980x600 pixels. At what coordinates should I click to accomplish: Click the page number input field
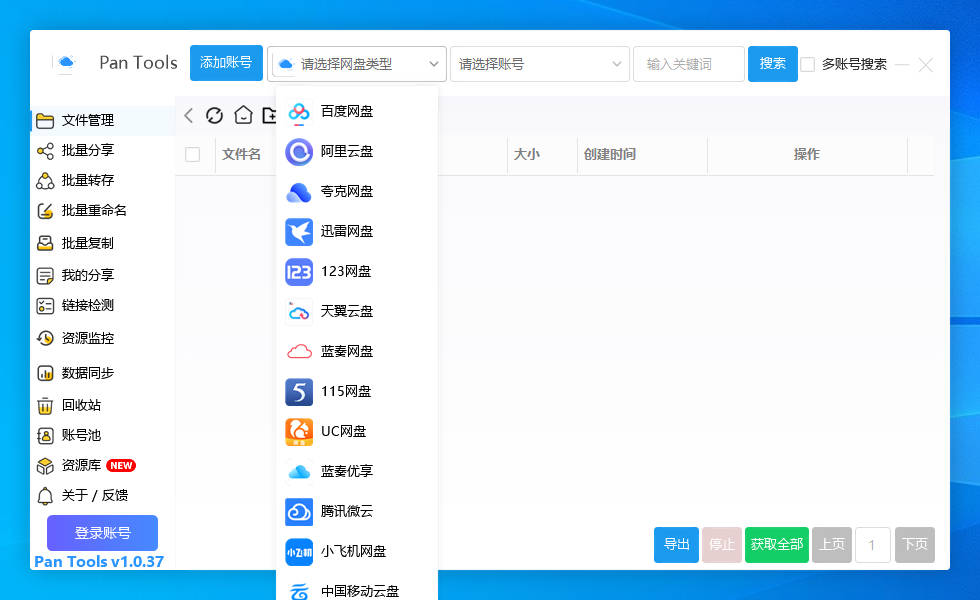tap(871, 545)
